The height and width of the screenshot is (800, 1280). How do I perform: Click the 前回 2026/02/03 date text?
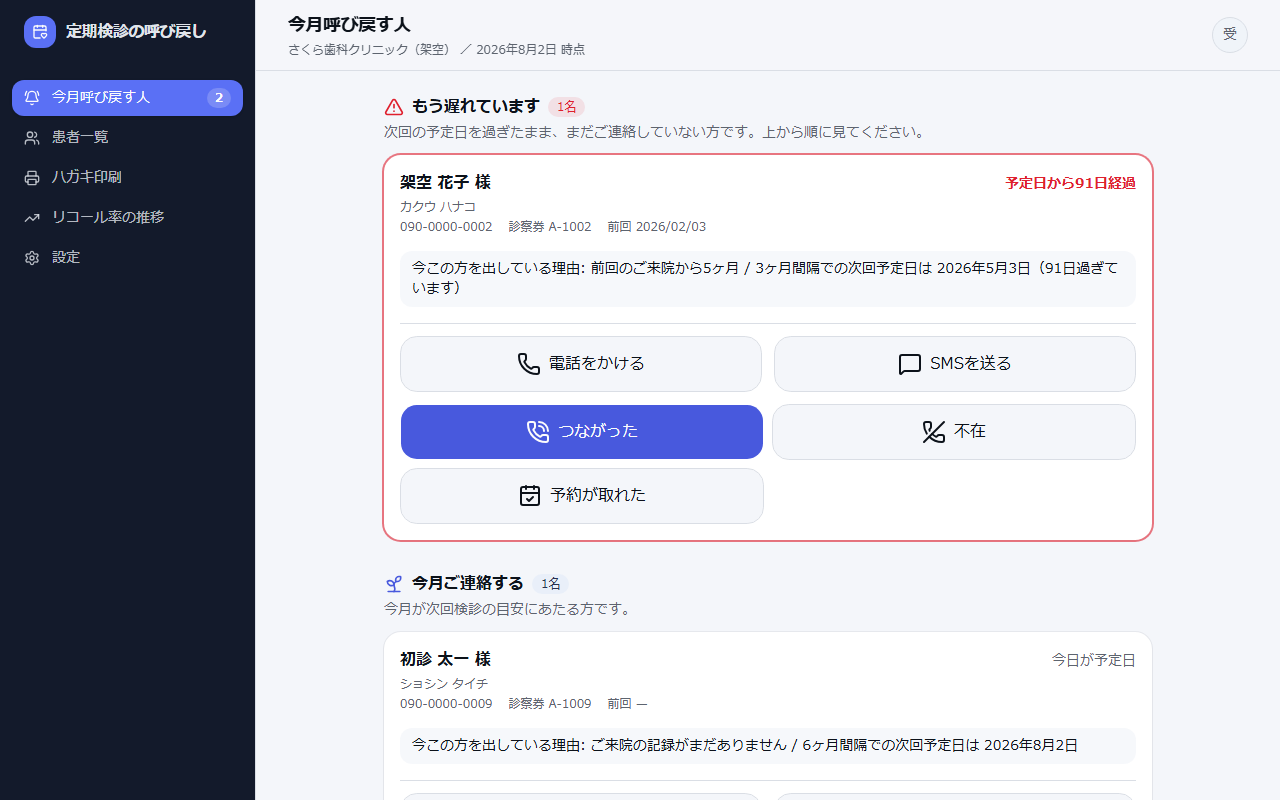tap(657, 227)
